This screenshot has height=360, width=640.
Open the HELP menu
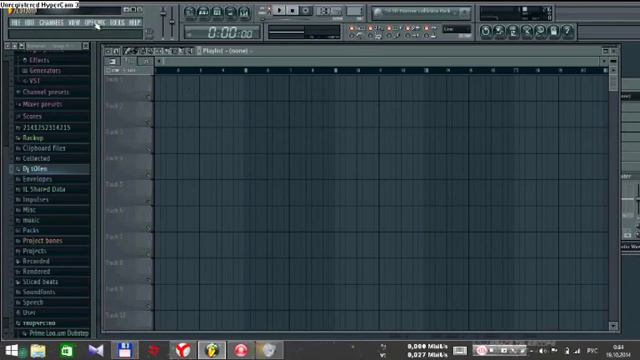coord(135,22)
